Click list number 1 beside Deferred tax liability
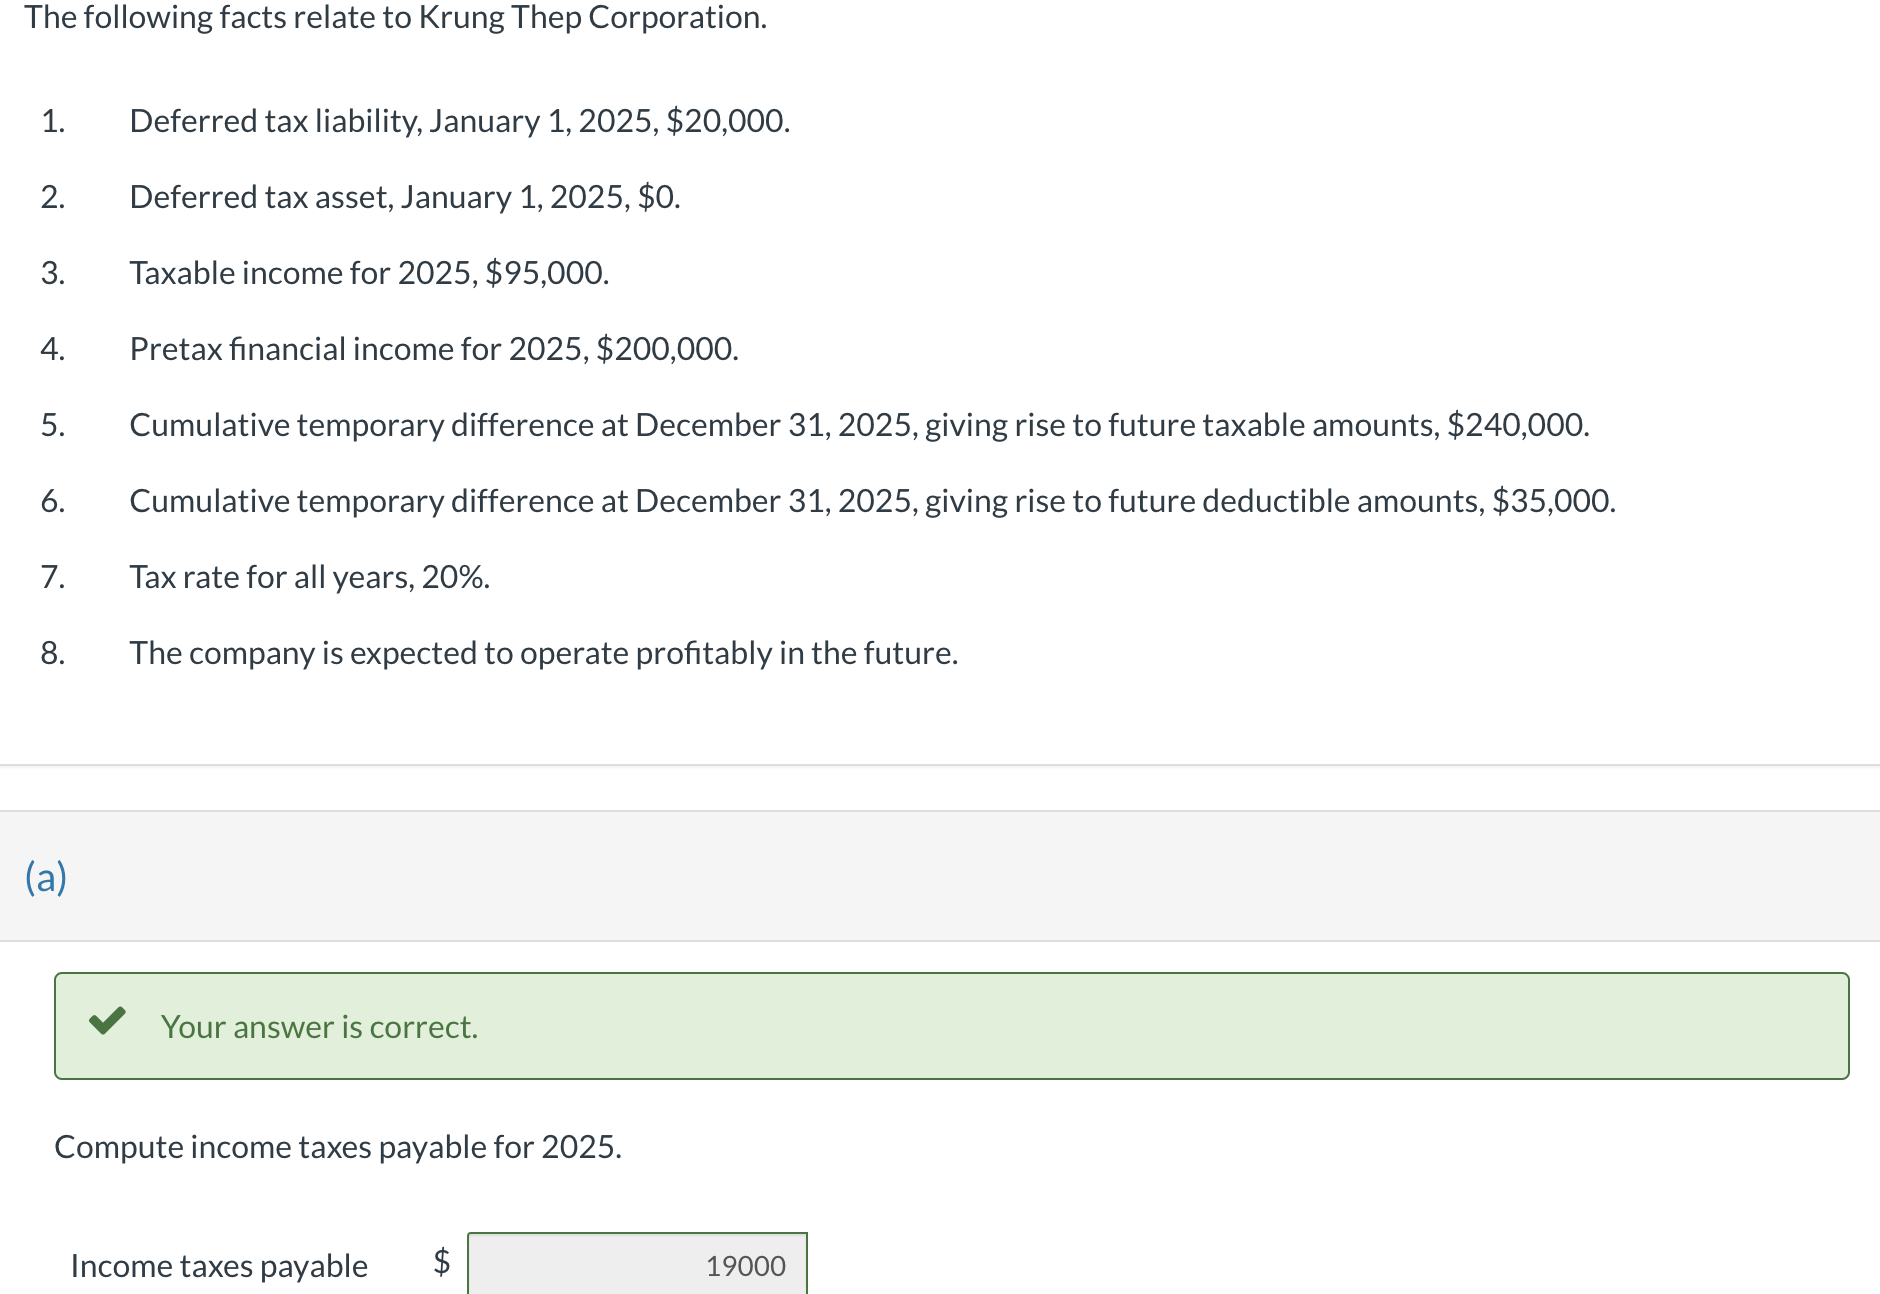 click(53, 121)
